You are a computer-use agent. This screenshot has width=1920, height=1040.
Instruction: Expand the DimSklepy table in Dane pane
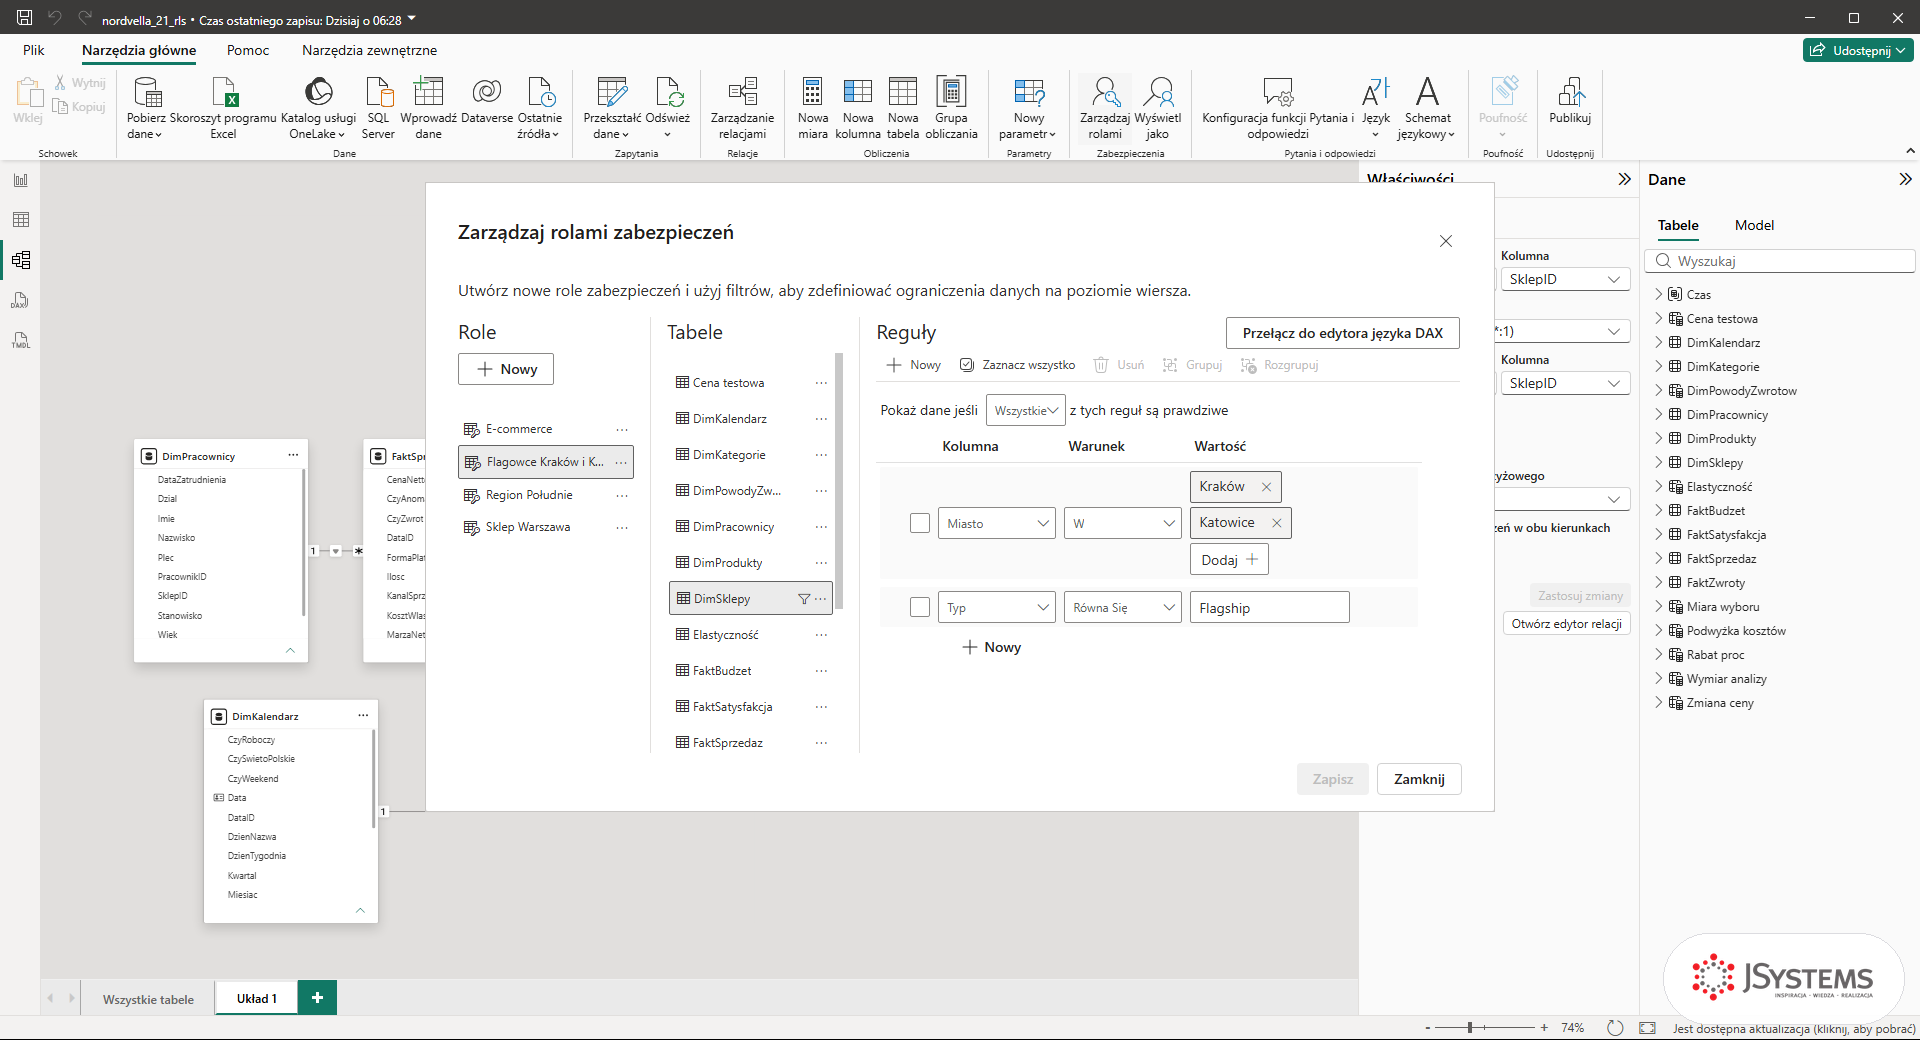[1659, 463]
